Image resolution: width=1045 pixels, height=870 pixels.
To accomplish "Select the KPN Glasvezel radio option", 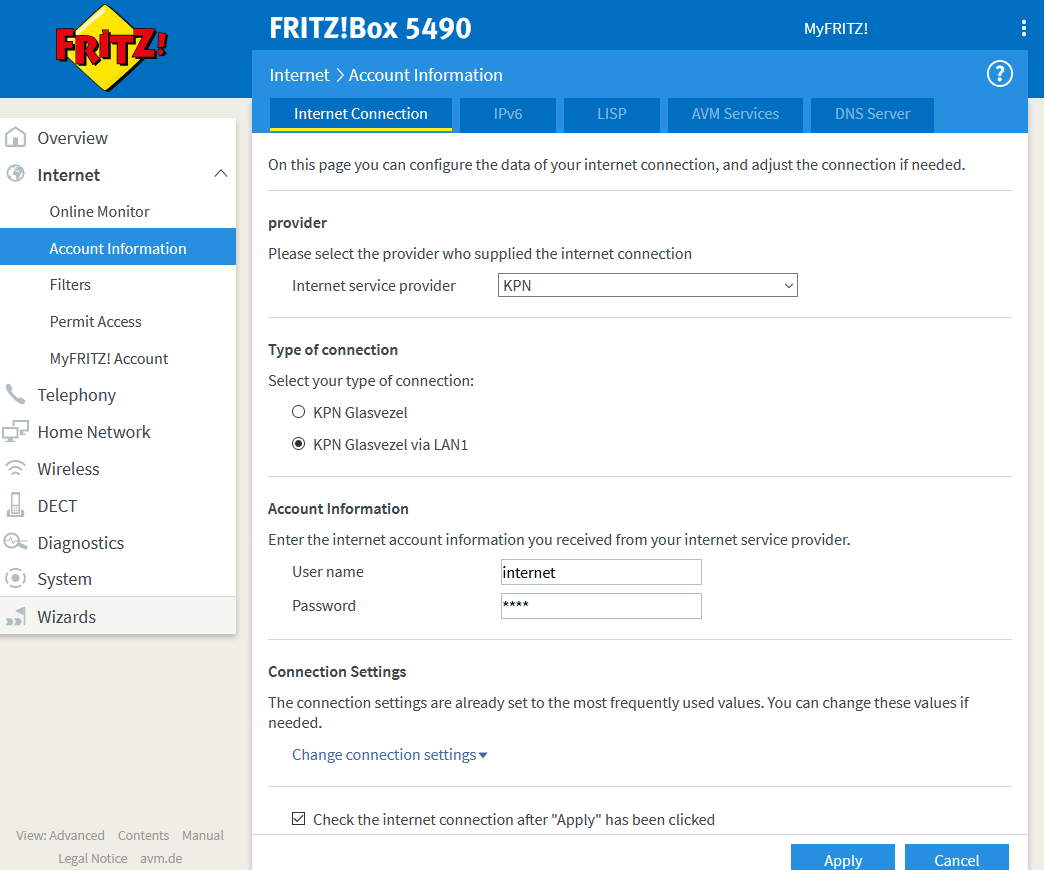I will point(298,412).
